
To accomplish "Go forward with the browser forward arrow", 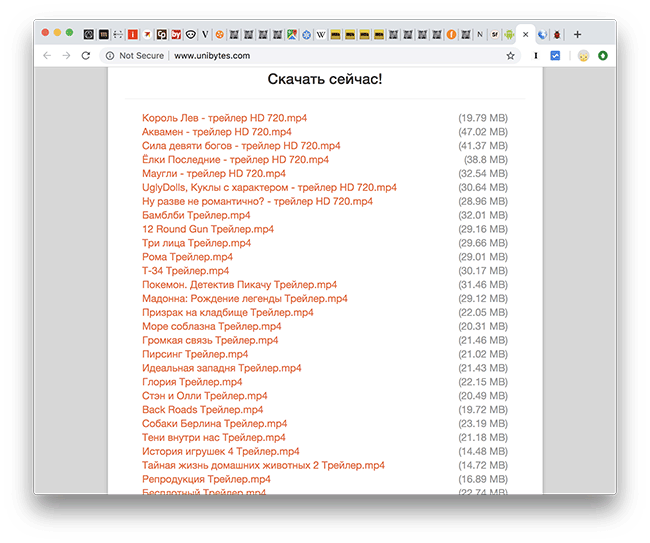I will coord(66,56).
